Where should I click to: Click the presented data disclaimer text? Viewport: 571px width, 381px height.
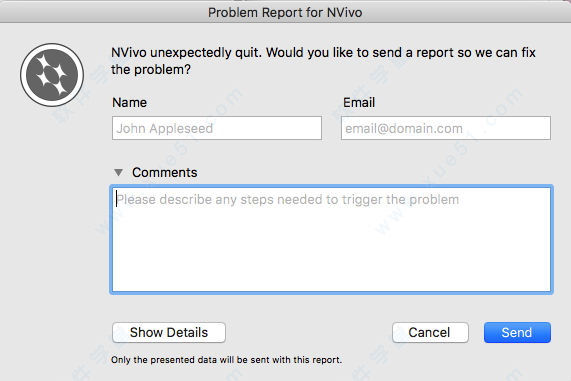(x=226, y=360)
